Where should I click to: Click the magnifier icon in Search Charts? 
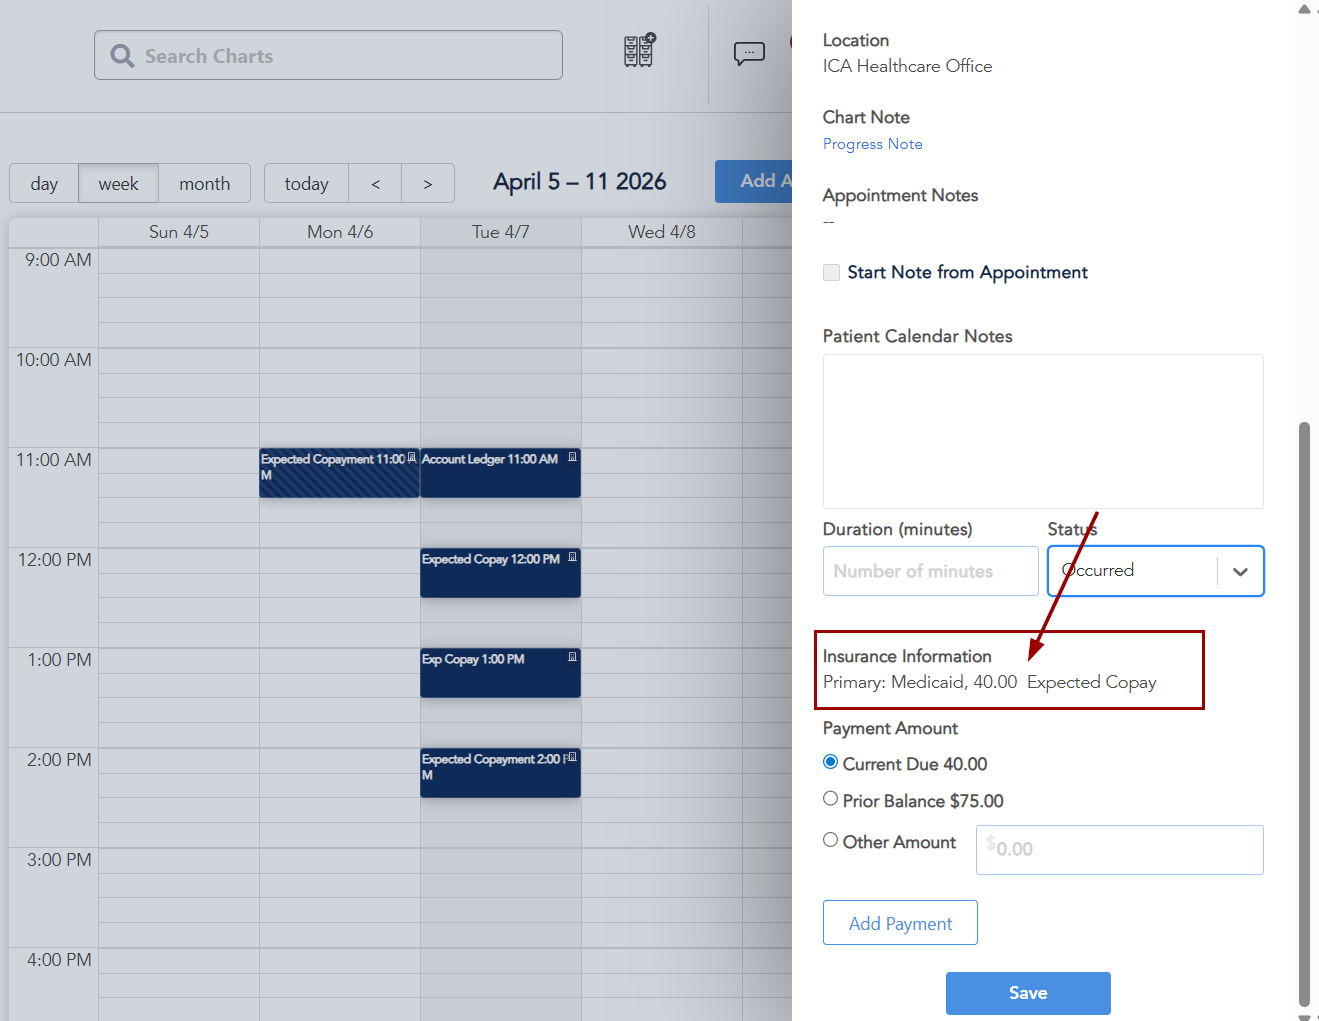(122, 56)
